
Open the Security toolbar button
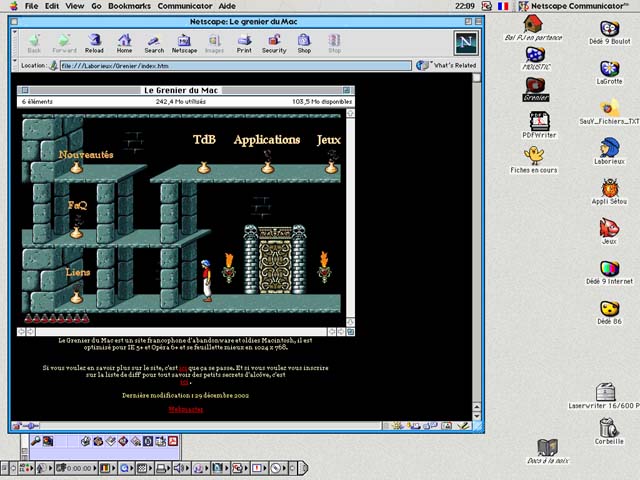click(x=274, y=44)
